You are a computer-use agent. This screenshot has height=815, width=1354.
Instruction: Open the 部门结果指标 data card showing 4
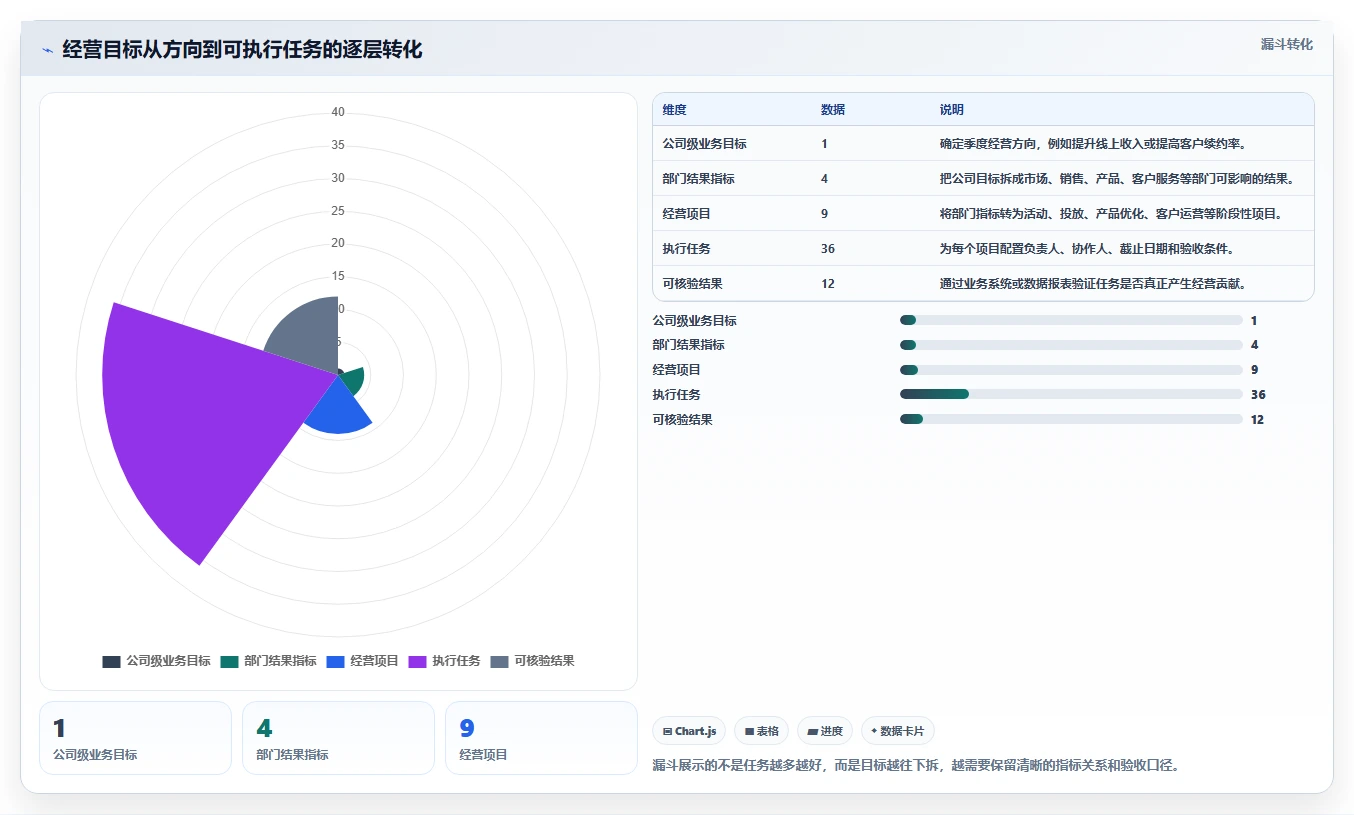click(338, 738)
